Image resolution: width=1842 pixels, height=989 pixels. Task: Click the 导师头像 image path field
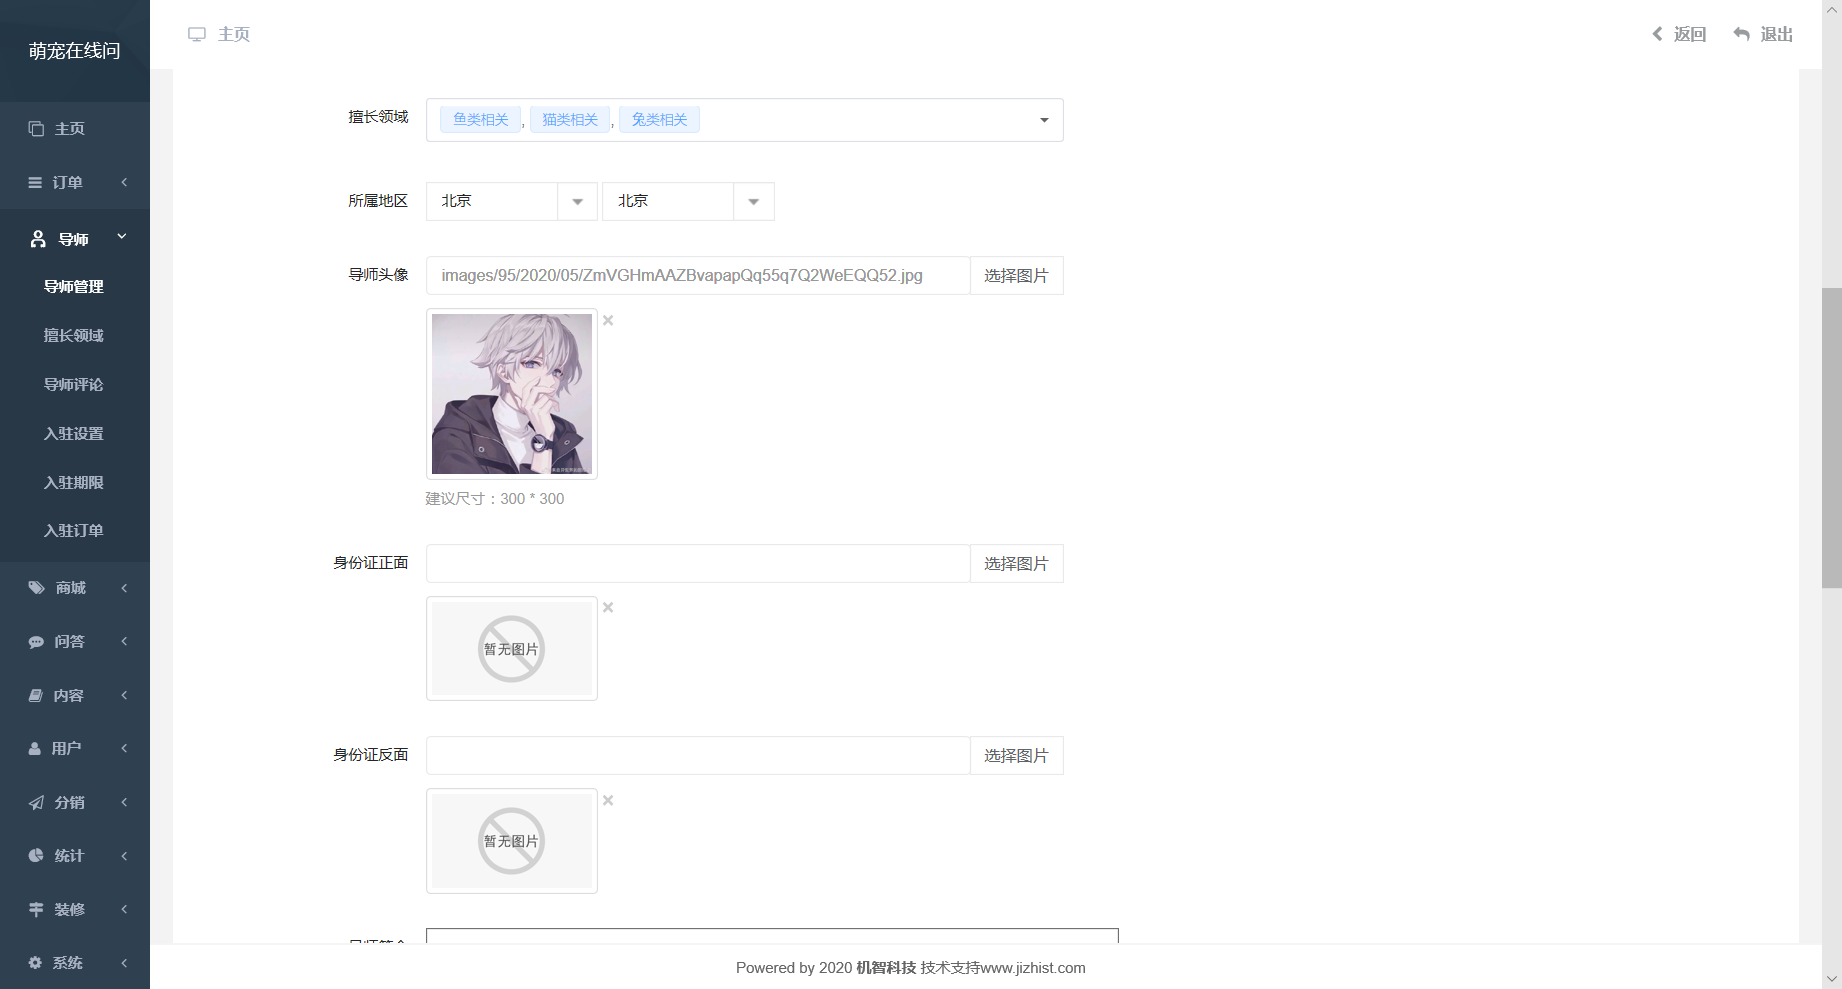pyautogui.click(x=698, y=276)
